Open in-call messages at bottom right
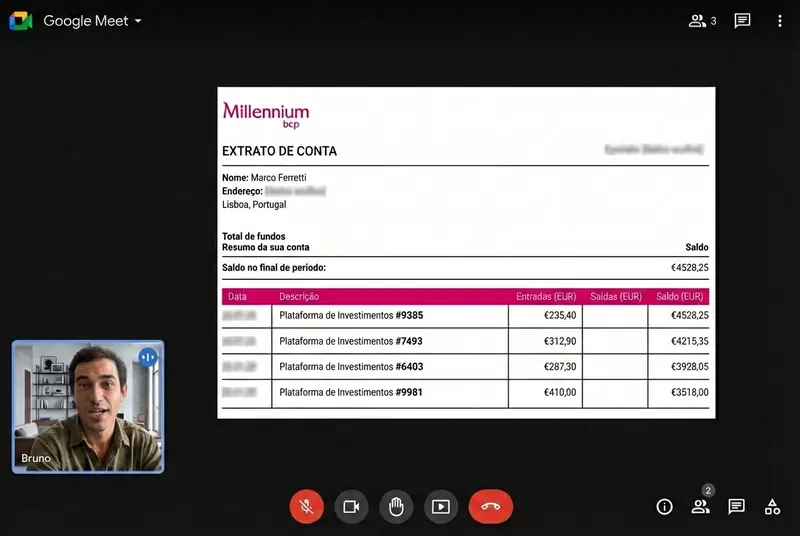Image resolution: width=800 pixels, height=536 pixels. tap(736, 507)
